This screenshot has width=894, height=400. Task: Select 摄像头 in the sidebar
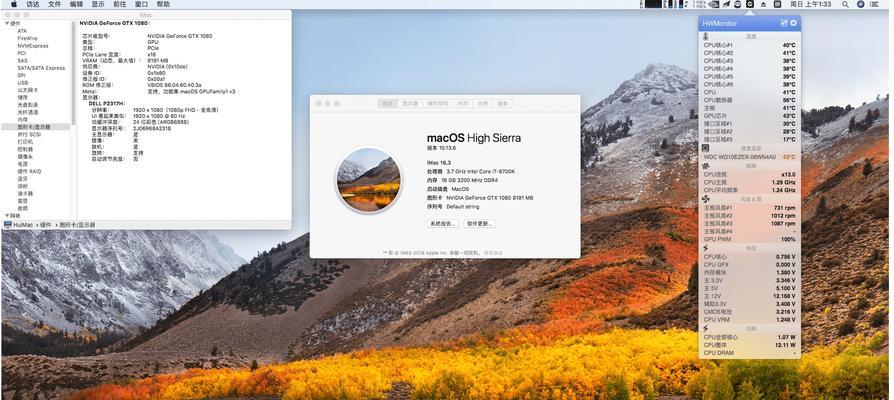(x=25, y=157)
